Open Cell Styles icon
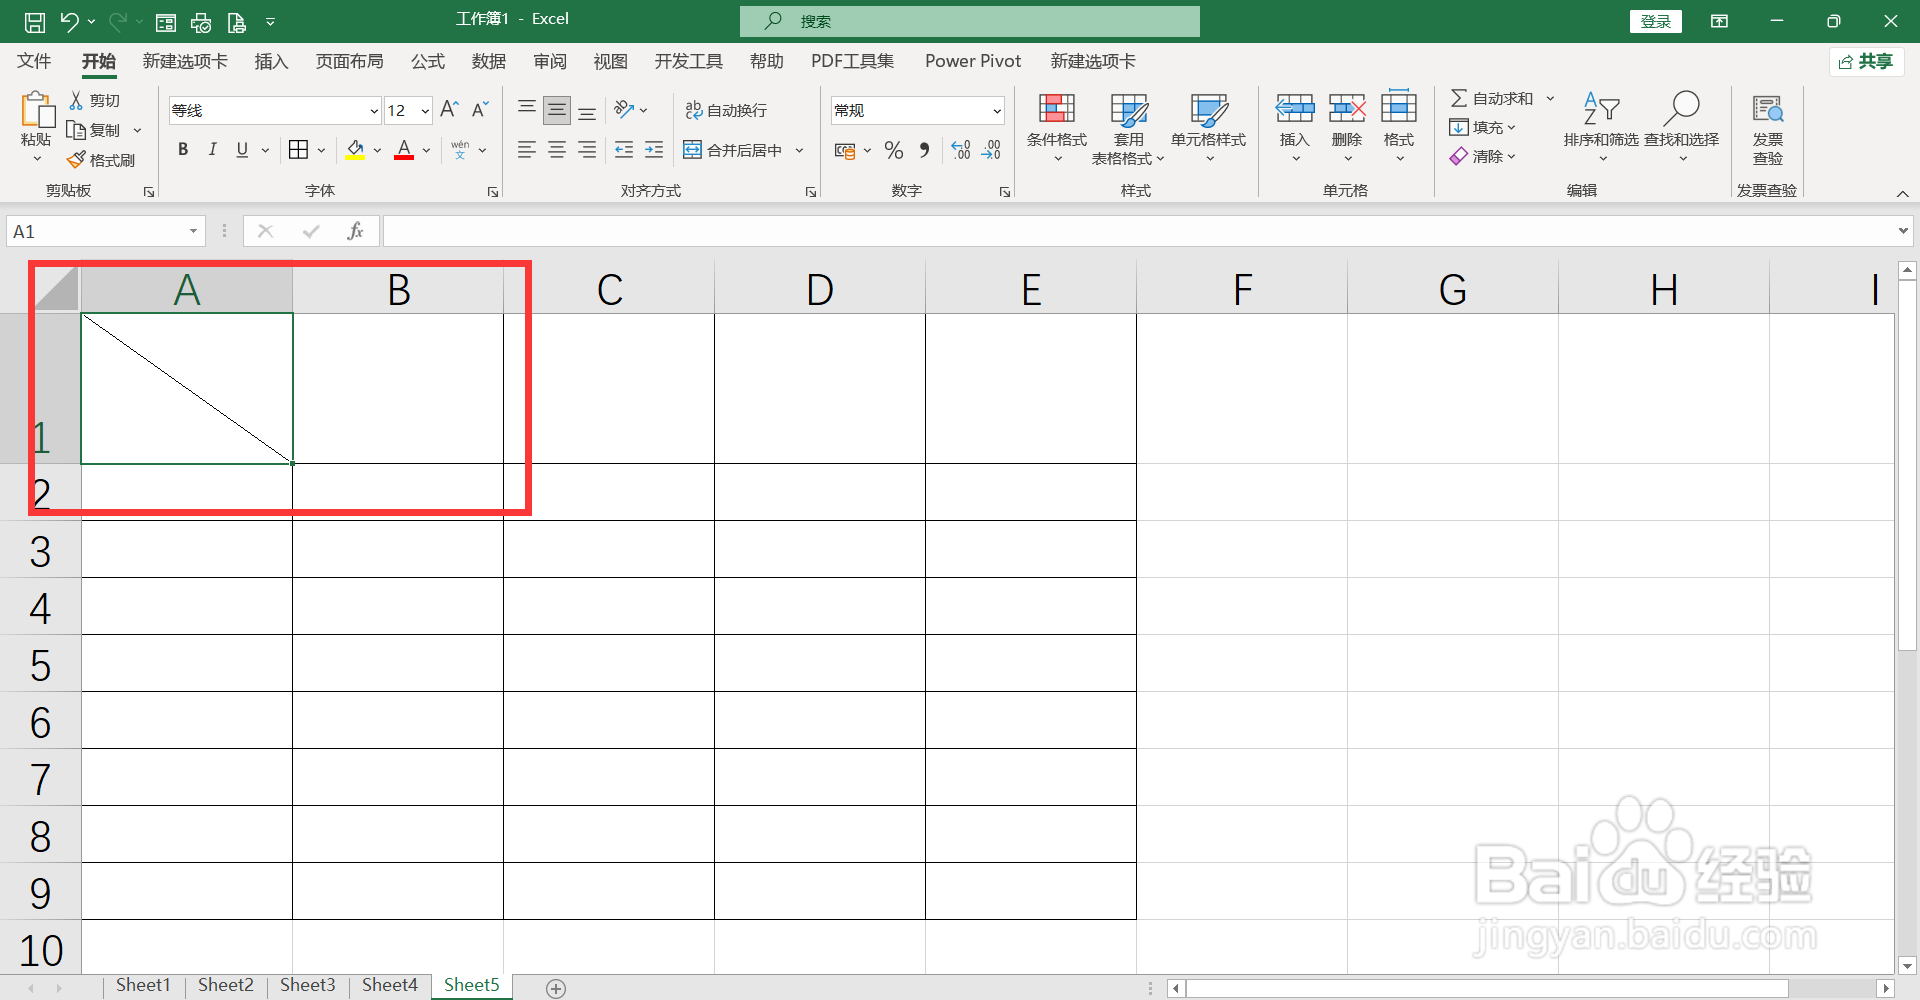The width and height of the screenshot is (1920, 1000). coord(1209,109)
